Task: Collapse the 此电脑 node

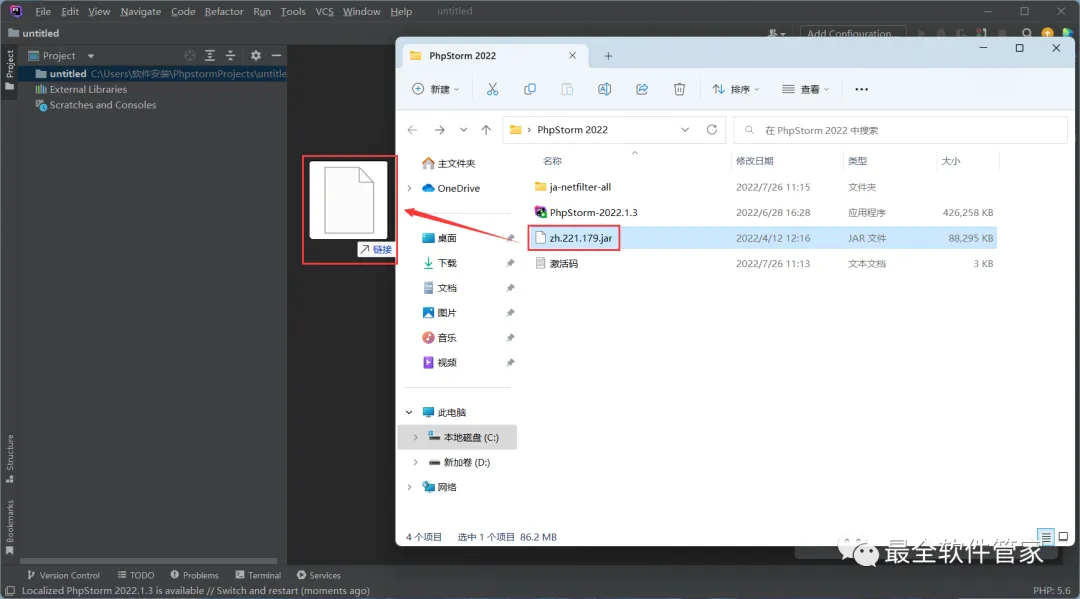Action: pos(409,412)
